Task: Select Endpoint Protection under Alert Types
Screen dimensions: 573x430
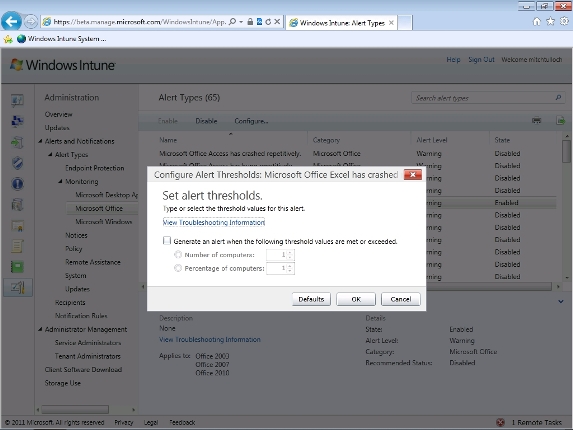Action: click(95, 168)
